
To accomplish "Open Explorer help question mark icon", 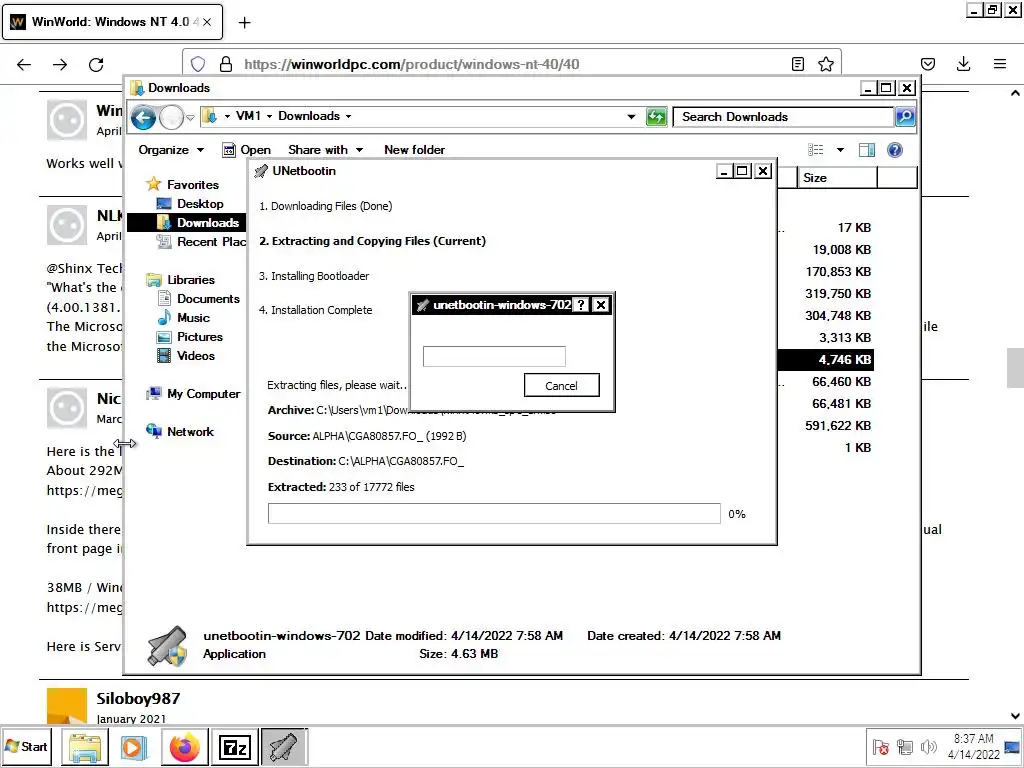I will (x=895, y=150).
